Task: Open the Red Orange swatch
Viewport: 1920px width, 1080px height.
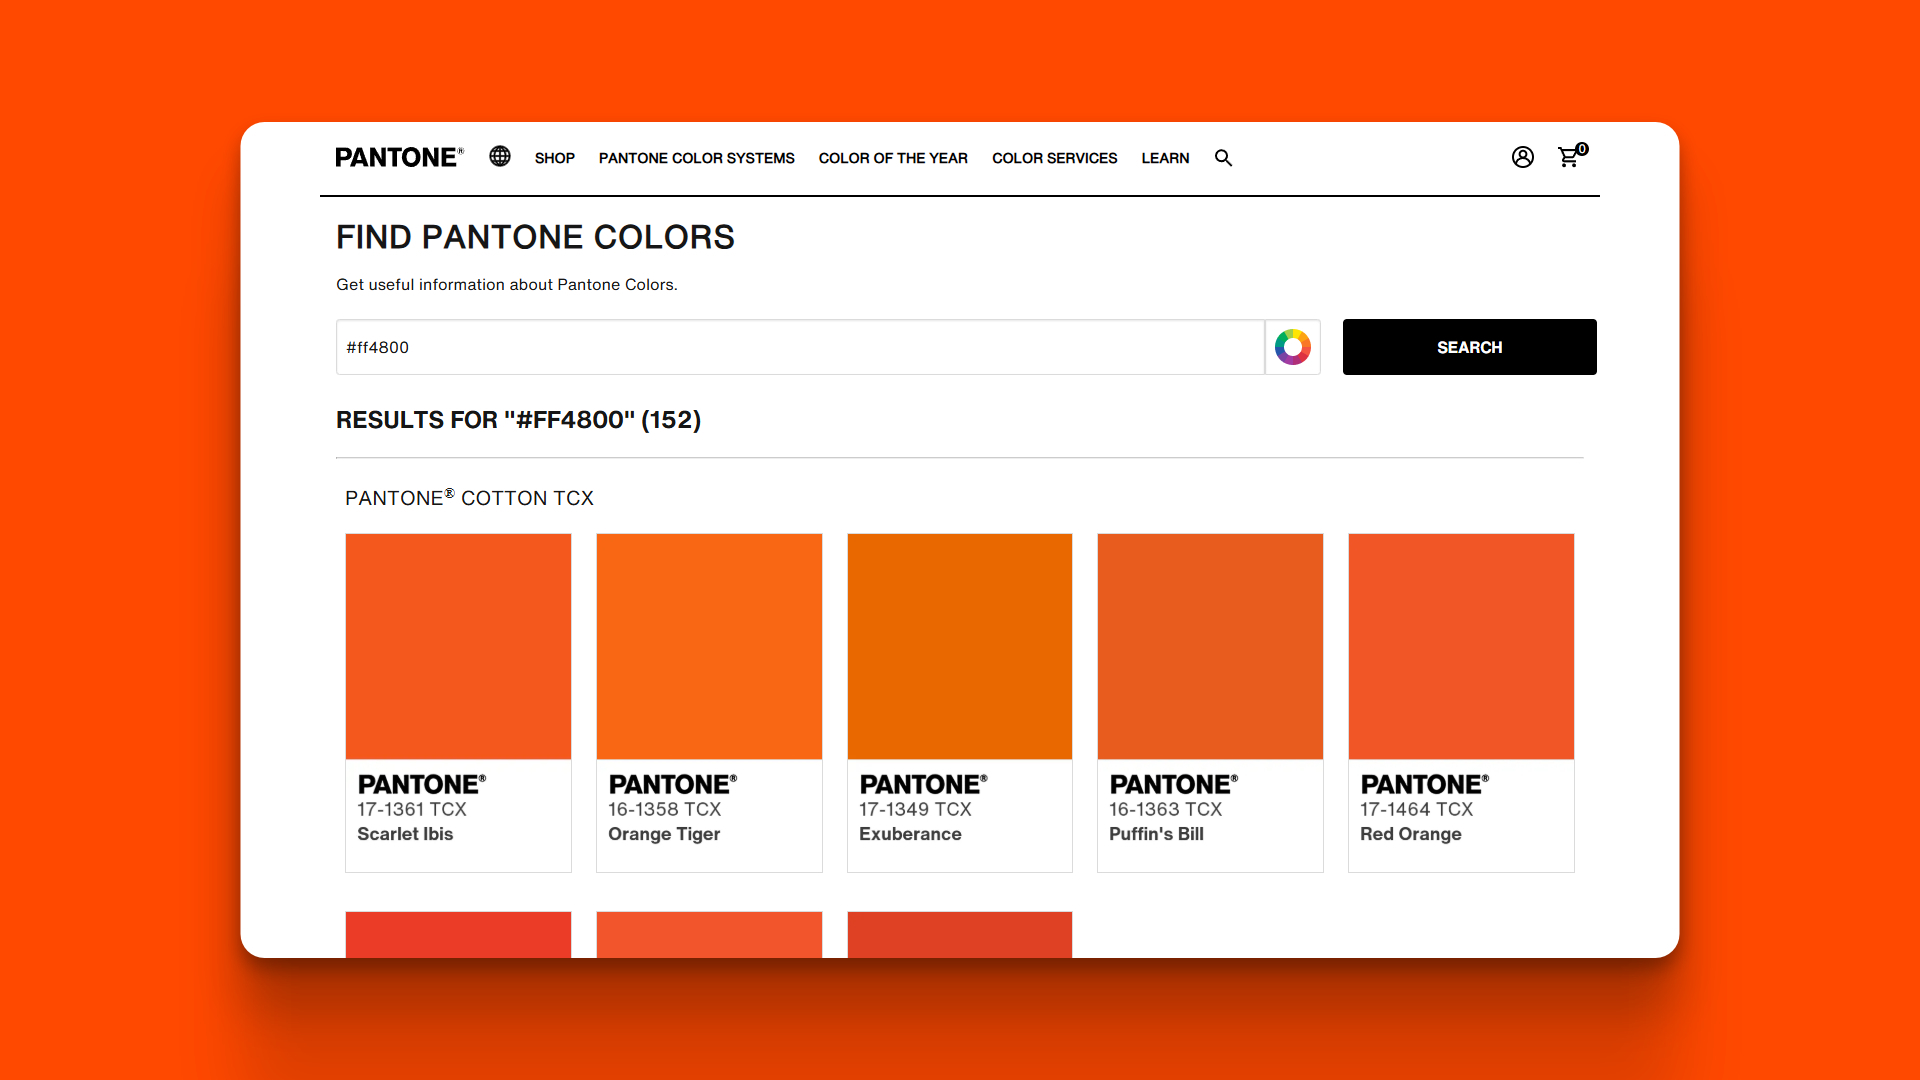Action: [1461, 646]
